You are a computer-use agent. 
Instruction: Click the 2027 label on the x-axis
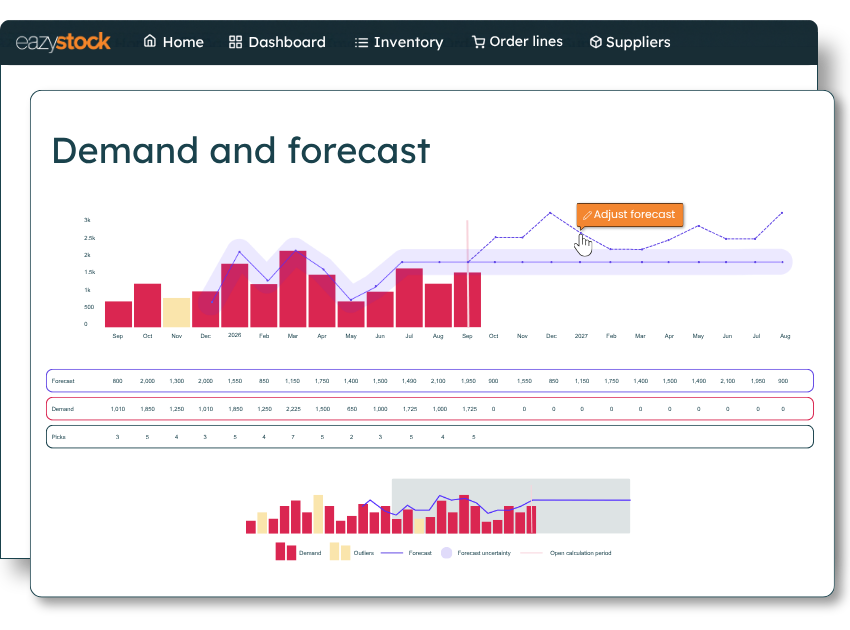tap(581, 336)
